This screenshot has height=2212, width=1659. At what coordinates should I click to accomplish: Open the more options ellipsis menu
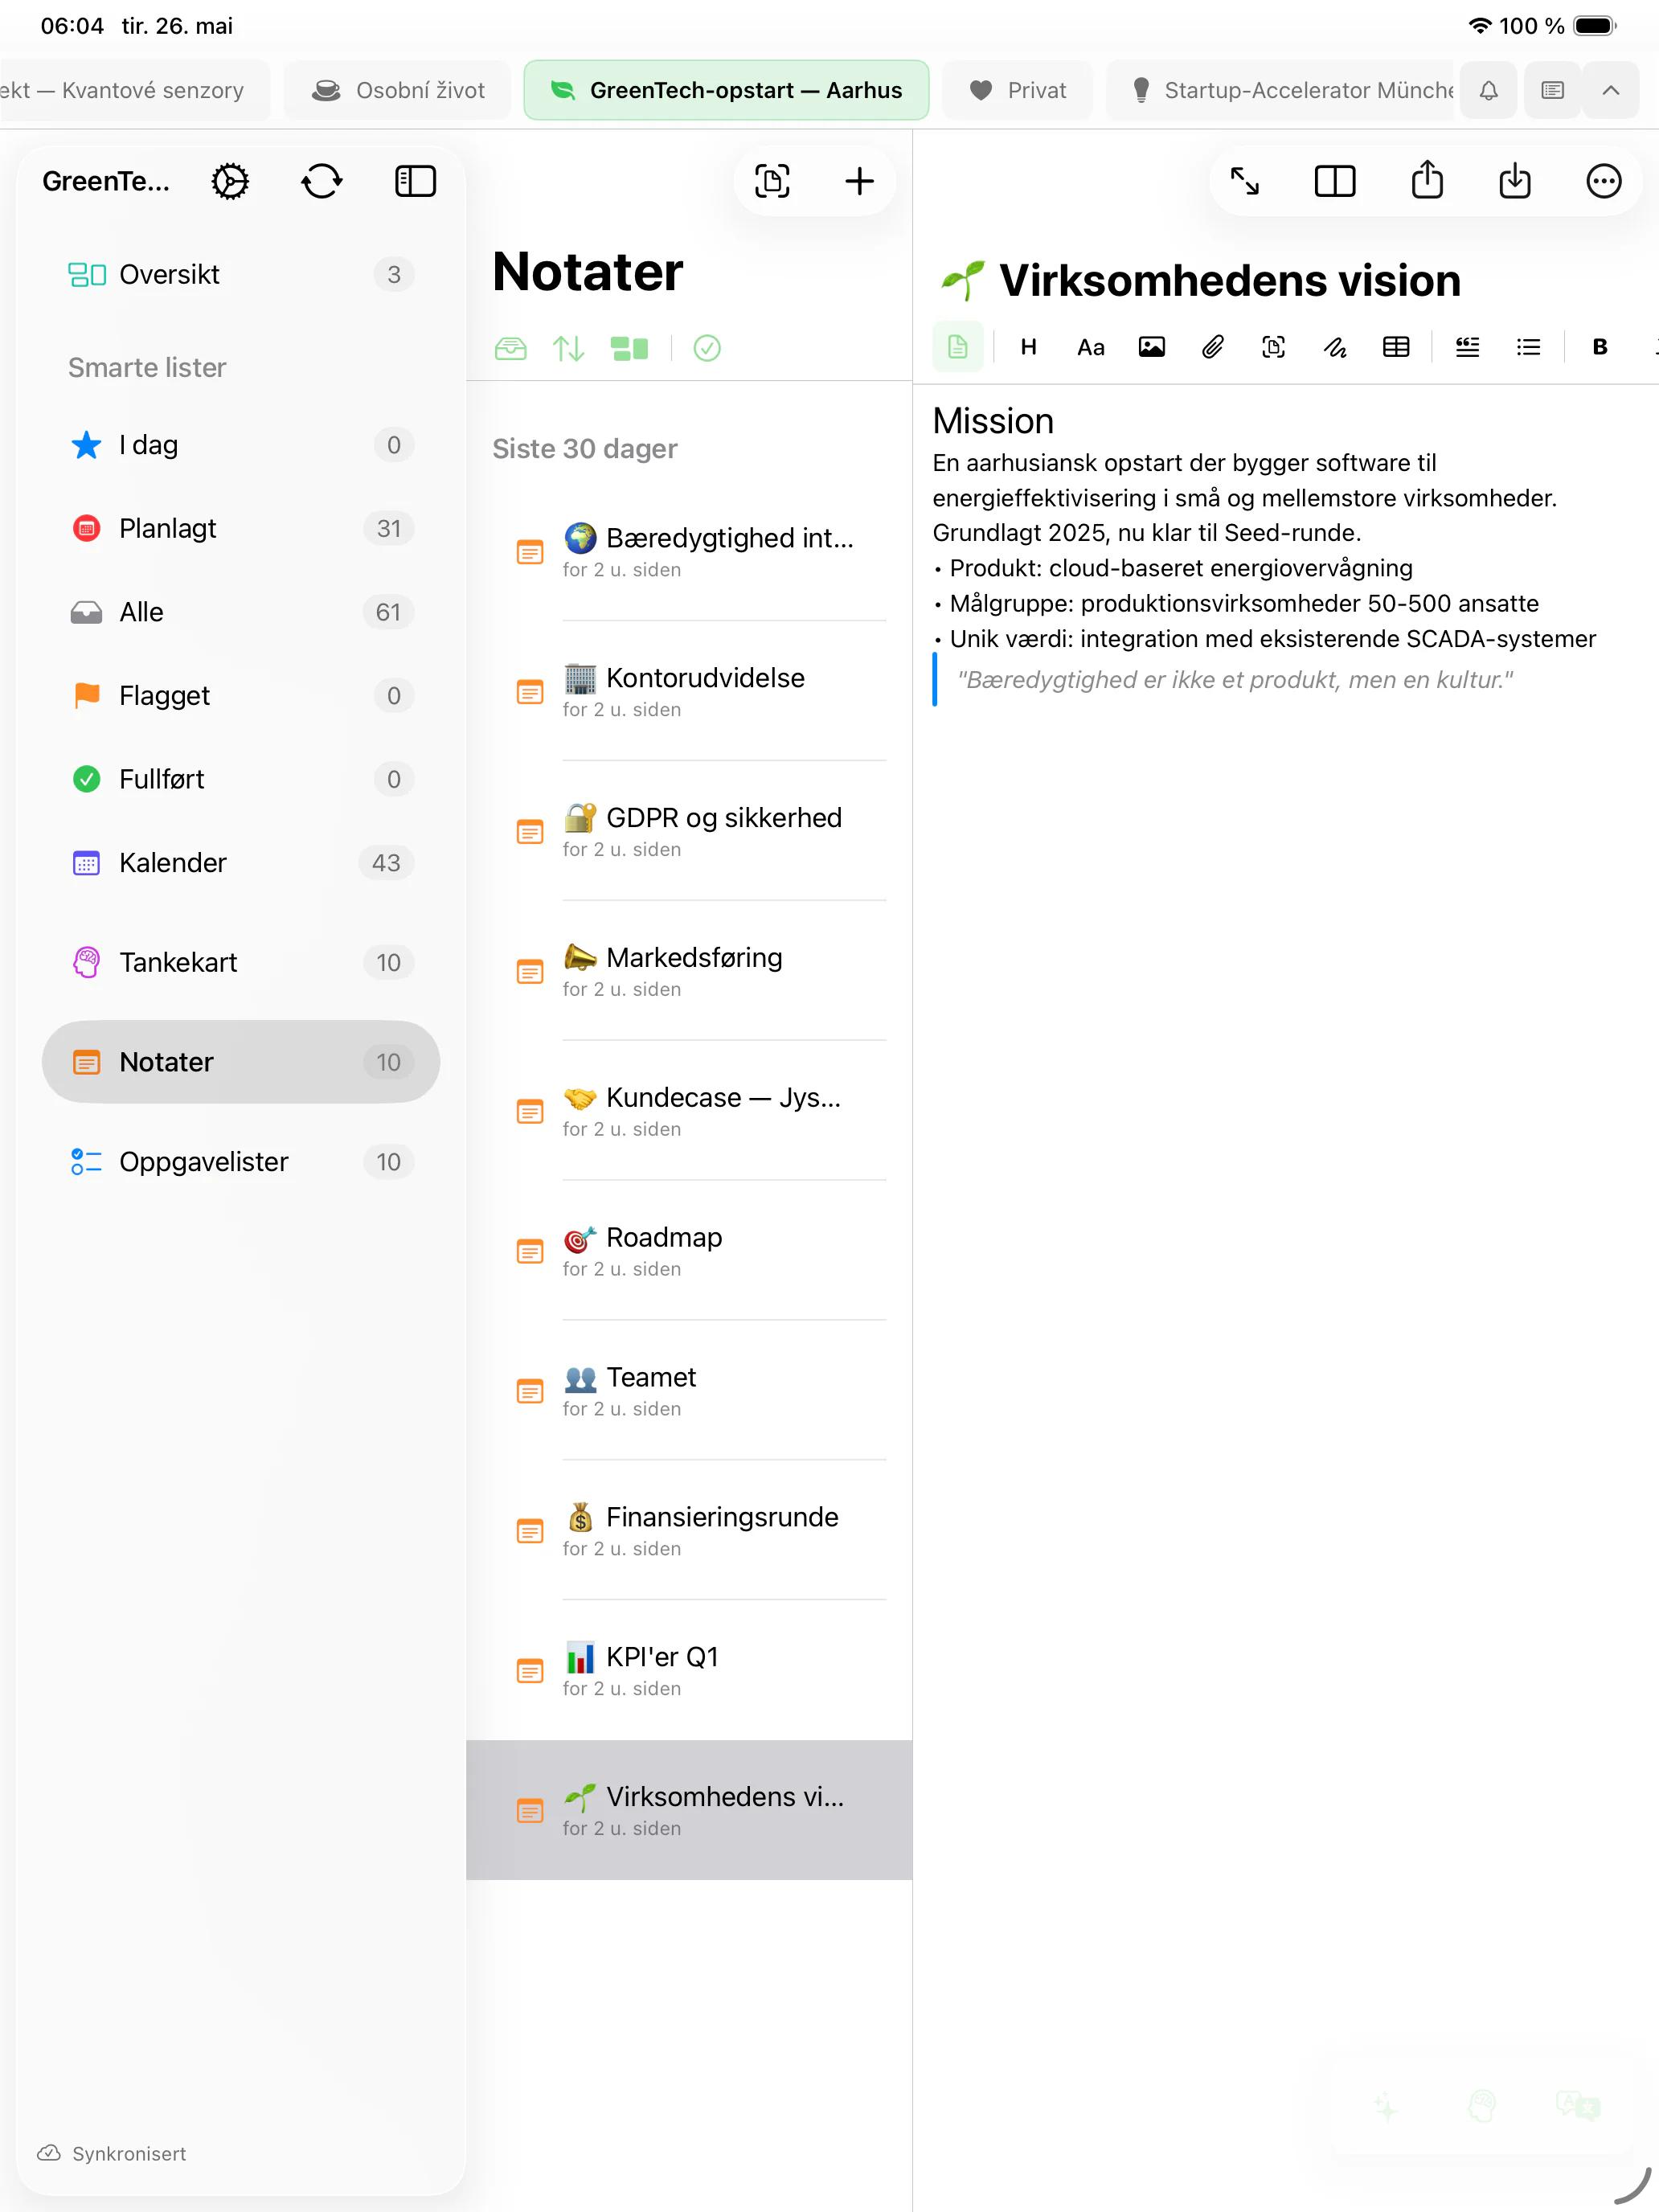[1603, 181]
